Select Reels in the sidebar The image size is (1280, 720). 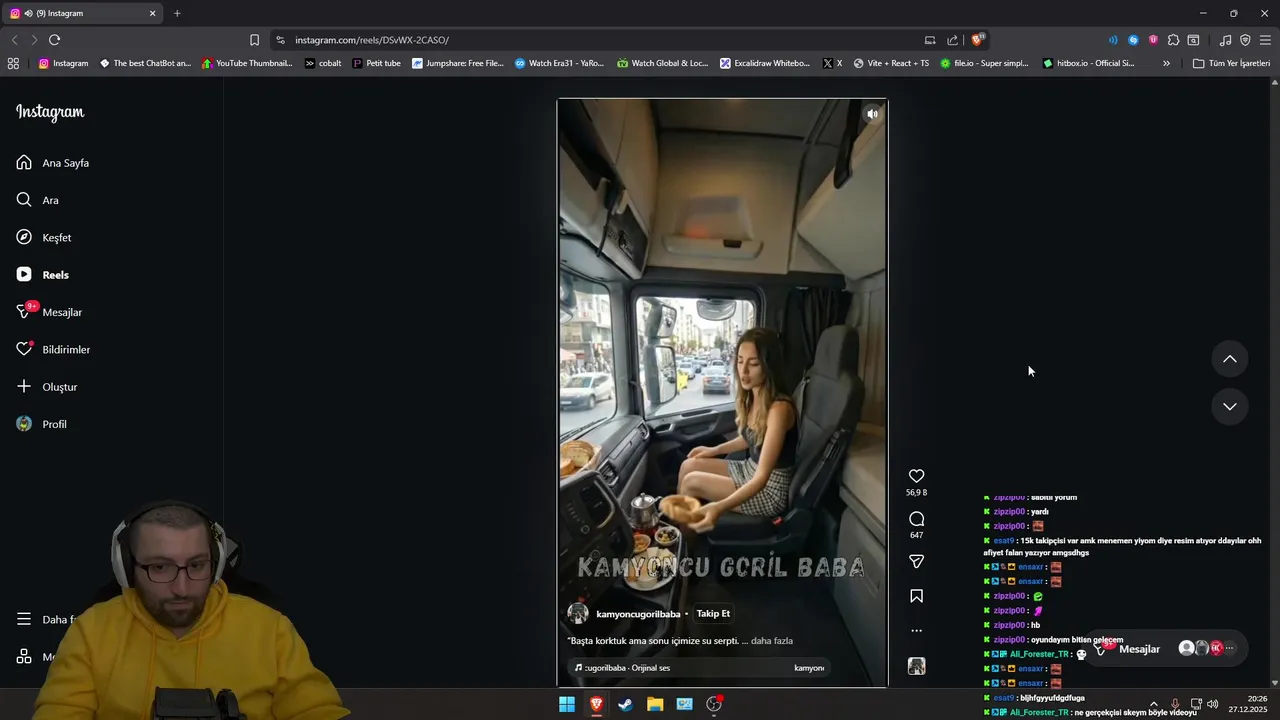tap(43, 275)
